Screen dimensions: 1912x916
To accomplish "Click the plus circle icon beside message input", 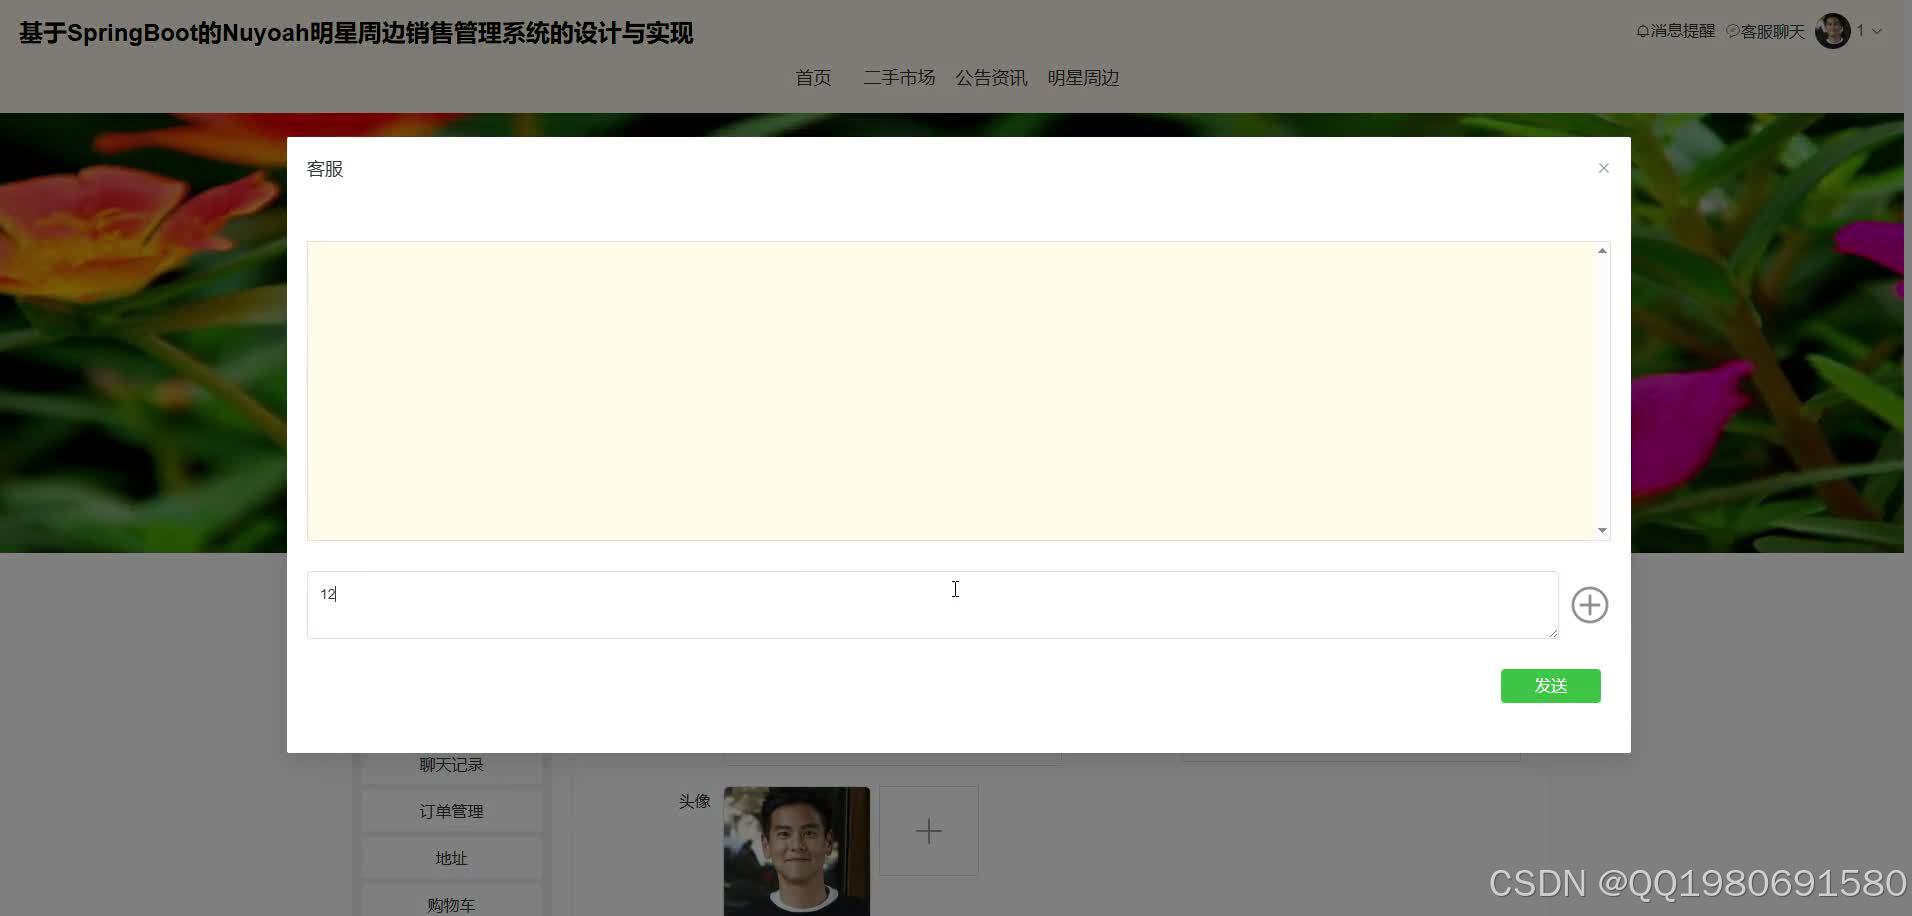I will [x=1589, y=604].
